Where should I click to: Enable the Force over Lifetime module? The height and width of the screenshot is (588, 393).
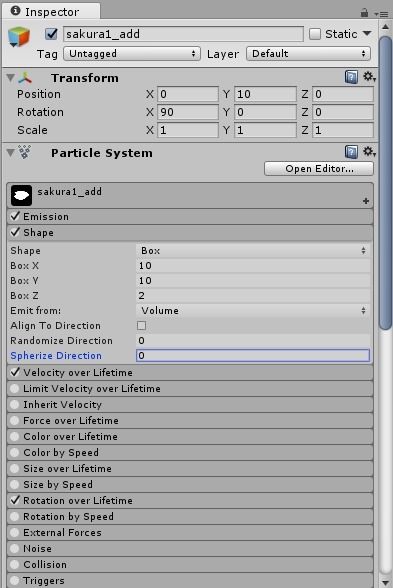coord(15,420)
